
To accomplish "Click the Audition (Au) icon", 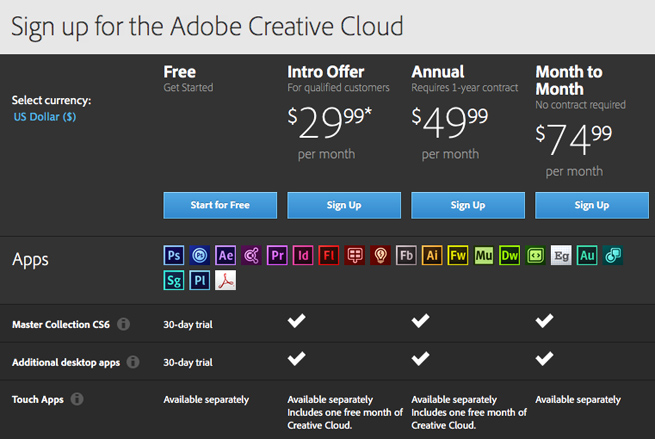I will point(587,255).
